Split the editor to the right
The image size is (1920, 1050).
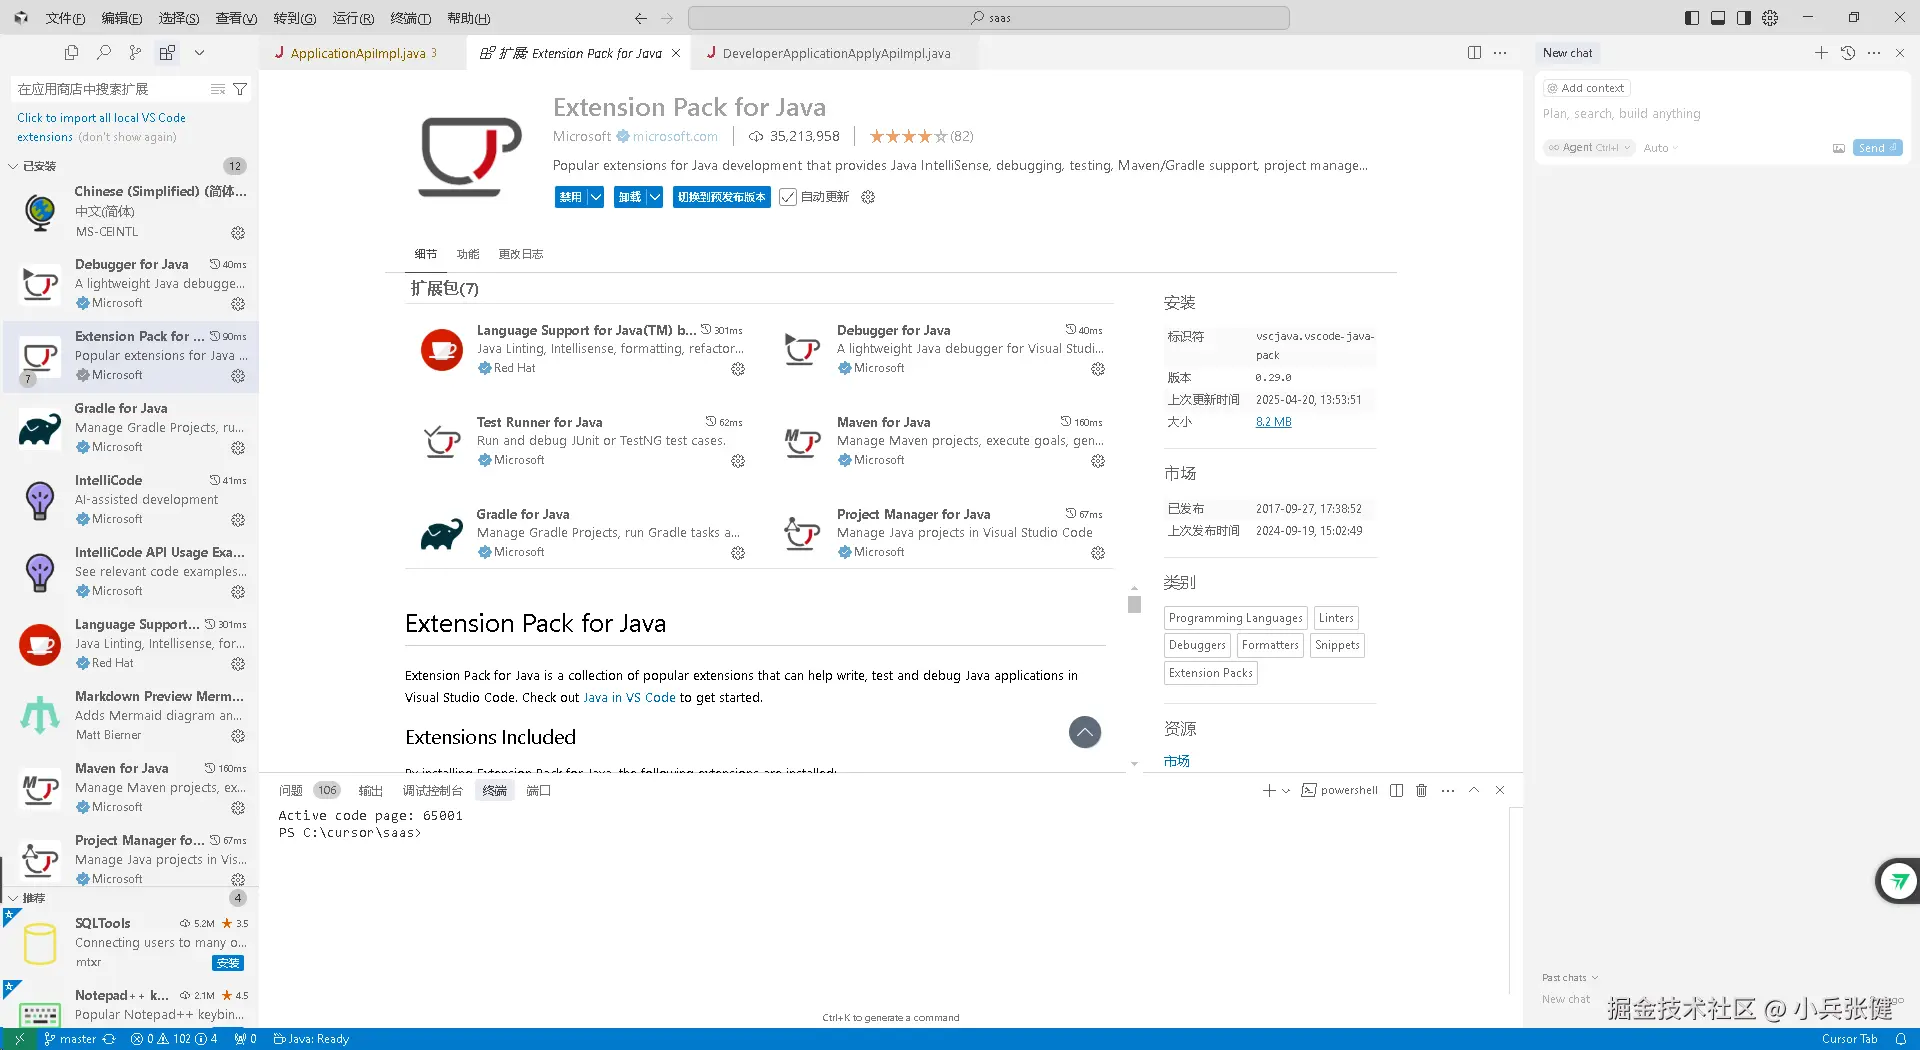[1474, 53]
